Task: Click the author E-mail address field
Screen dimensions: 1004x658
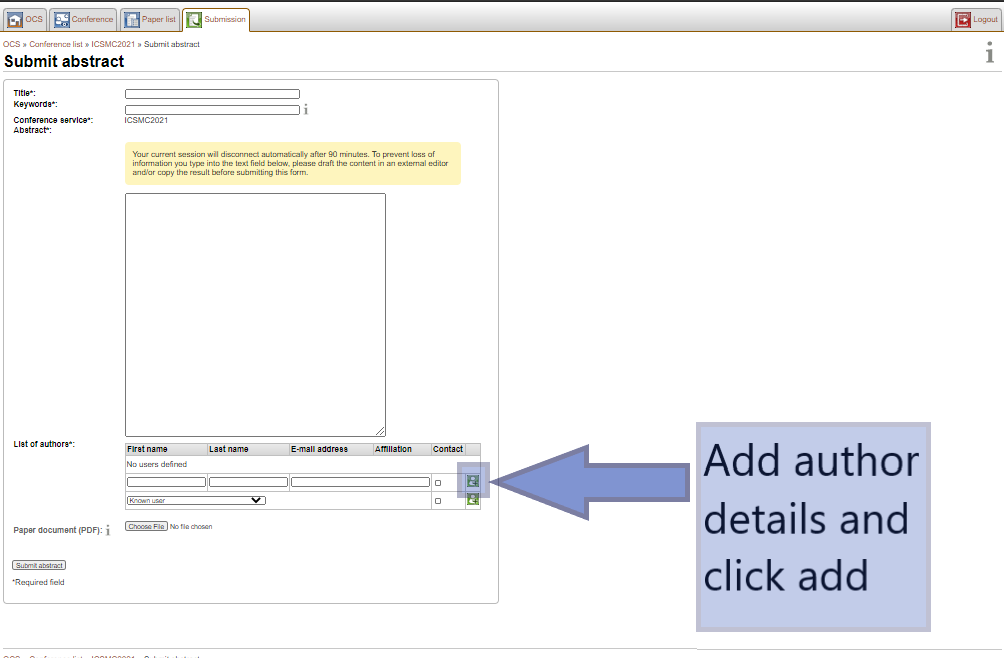Action: (x=360, y=482)
